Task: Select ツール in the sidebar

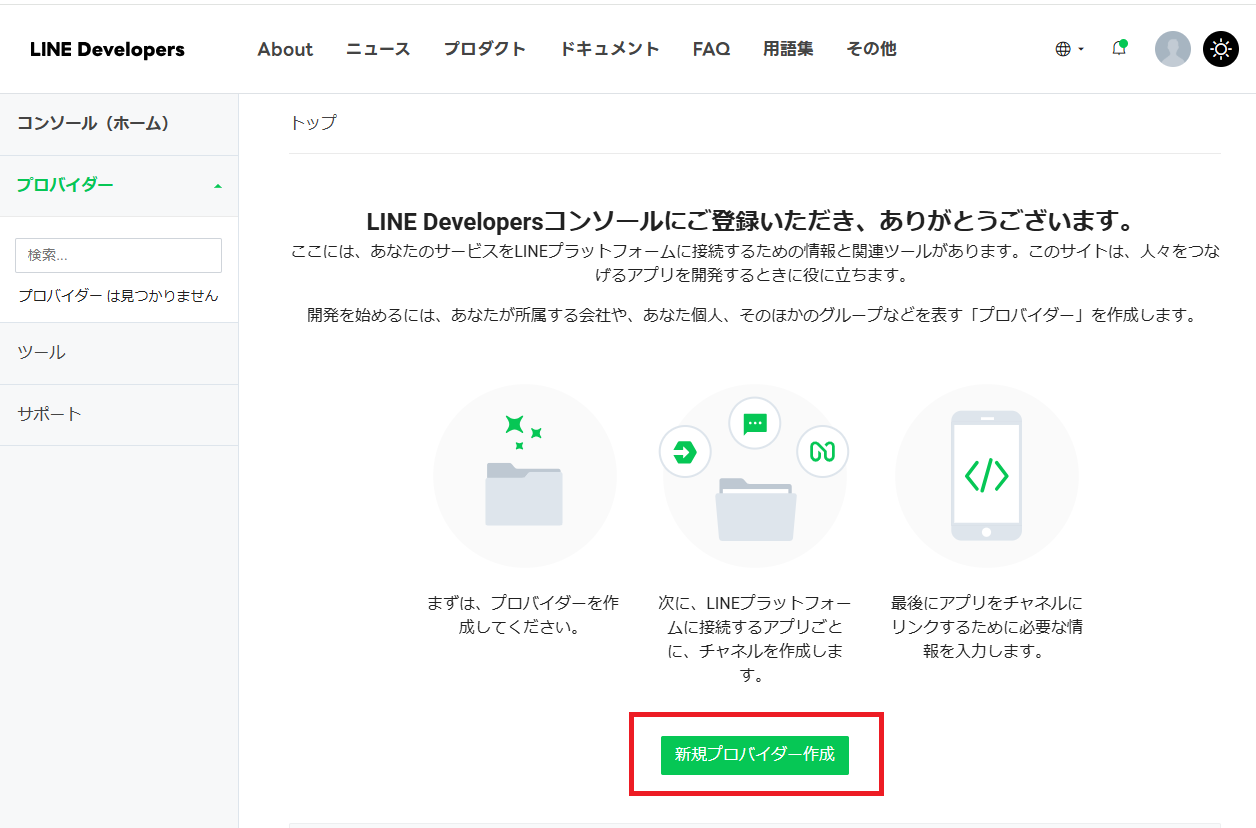Action: (x=42, y=352)
